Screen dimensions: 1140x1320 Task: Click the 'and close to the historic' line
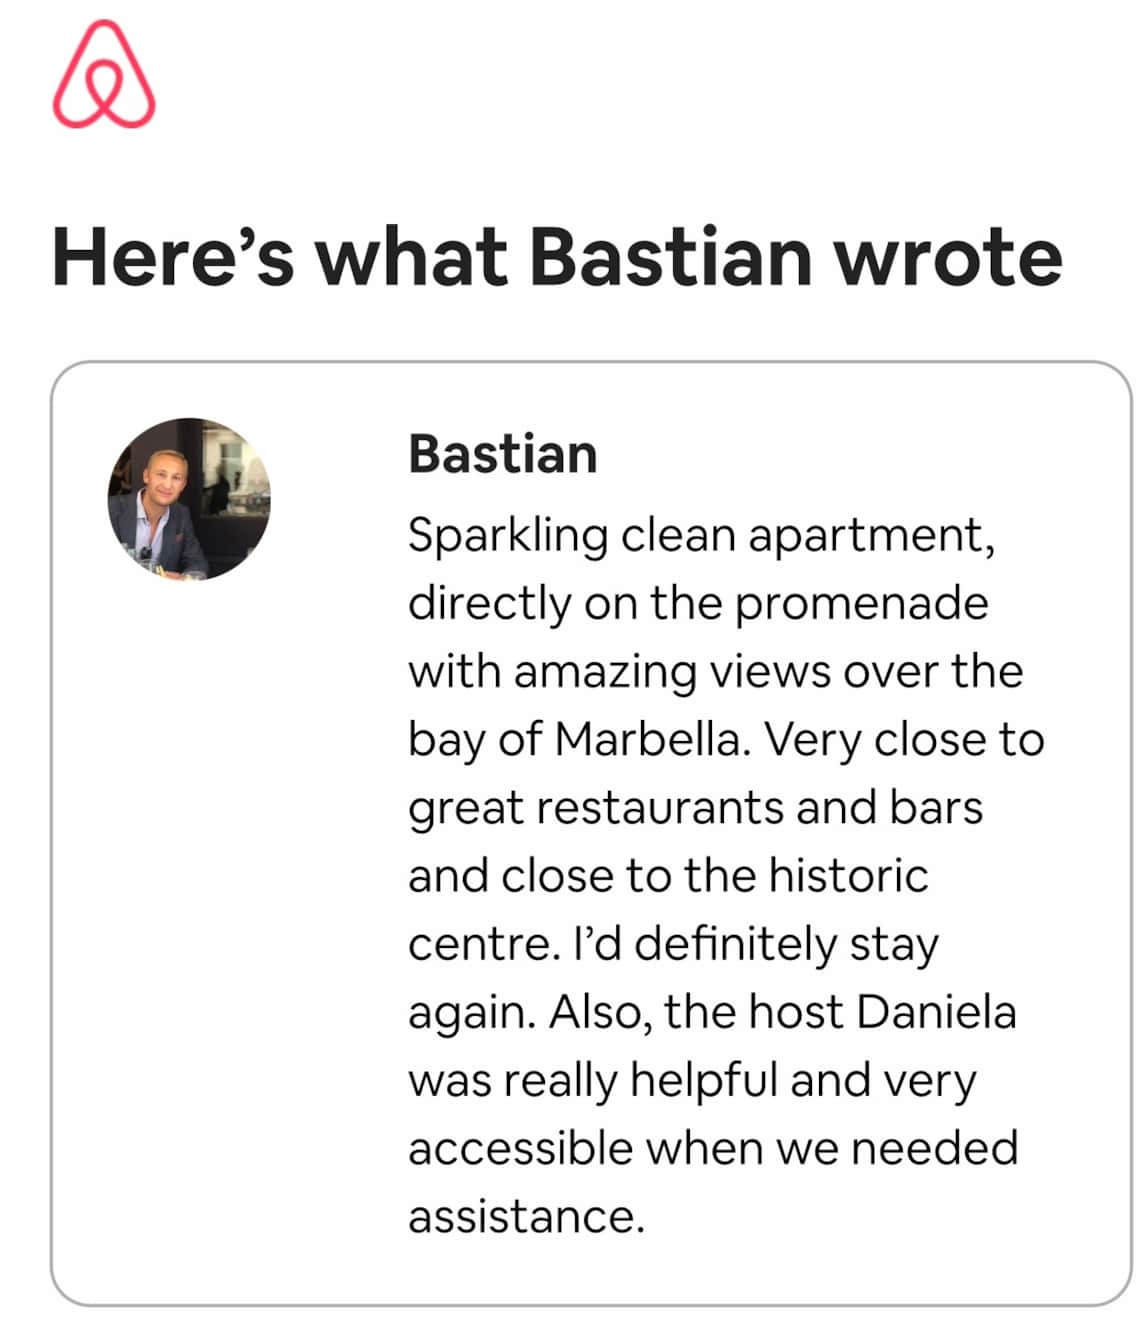pyautogui.click(x=668, y=876)
